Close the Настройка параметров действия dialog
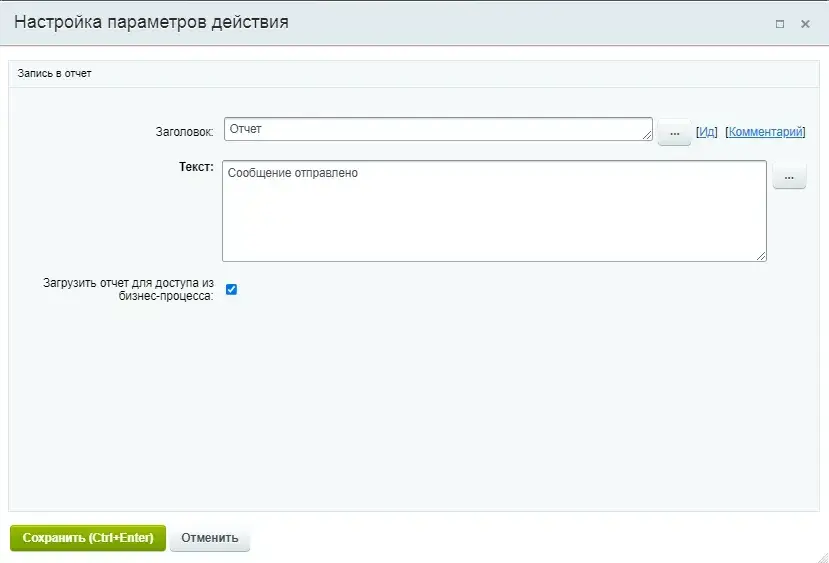The image size is (829, 563). point(805,24)
